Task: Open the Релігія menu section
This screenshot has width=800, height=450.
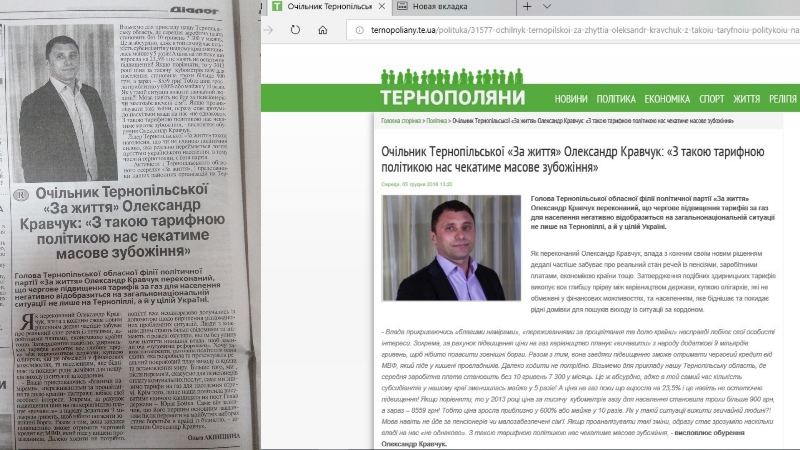Action: click(x=783, y=99)
